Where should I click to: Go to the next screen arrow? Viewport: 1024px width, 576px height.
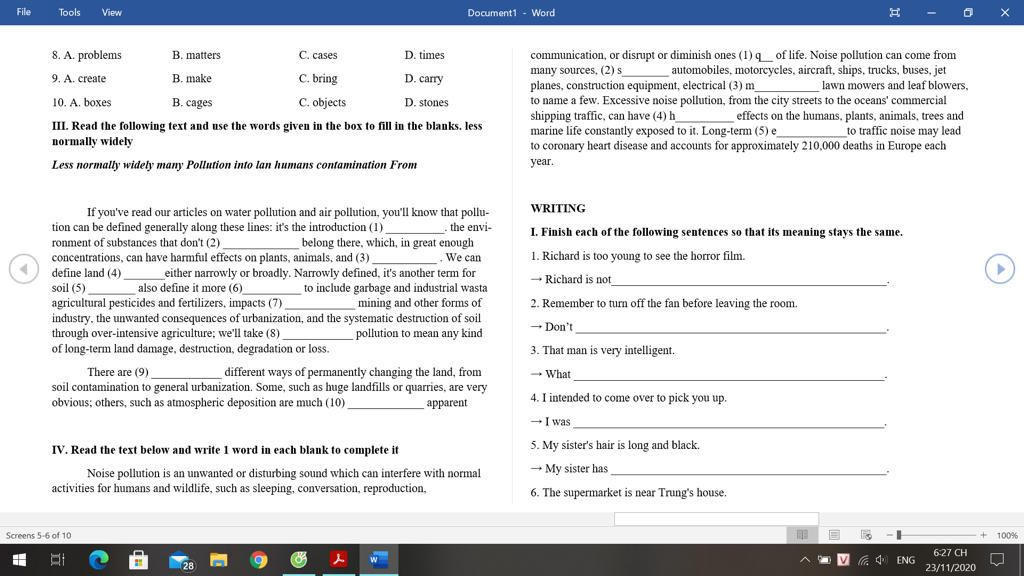[999, 269]
